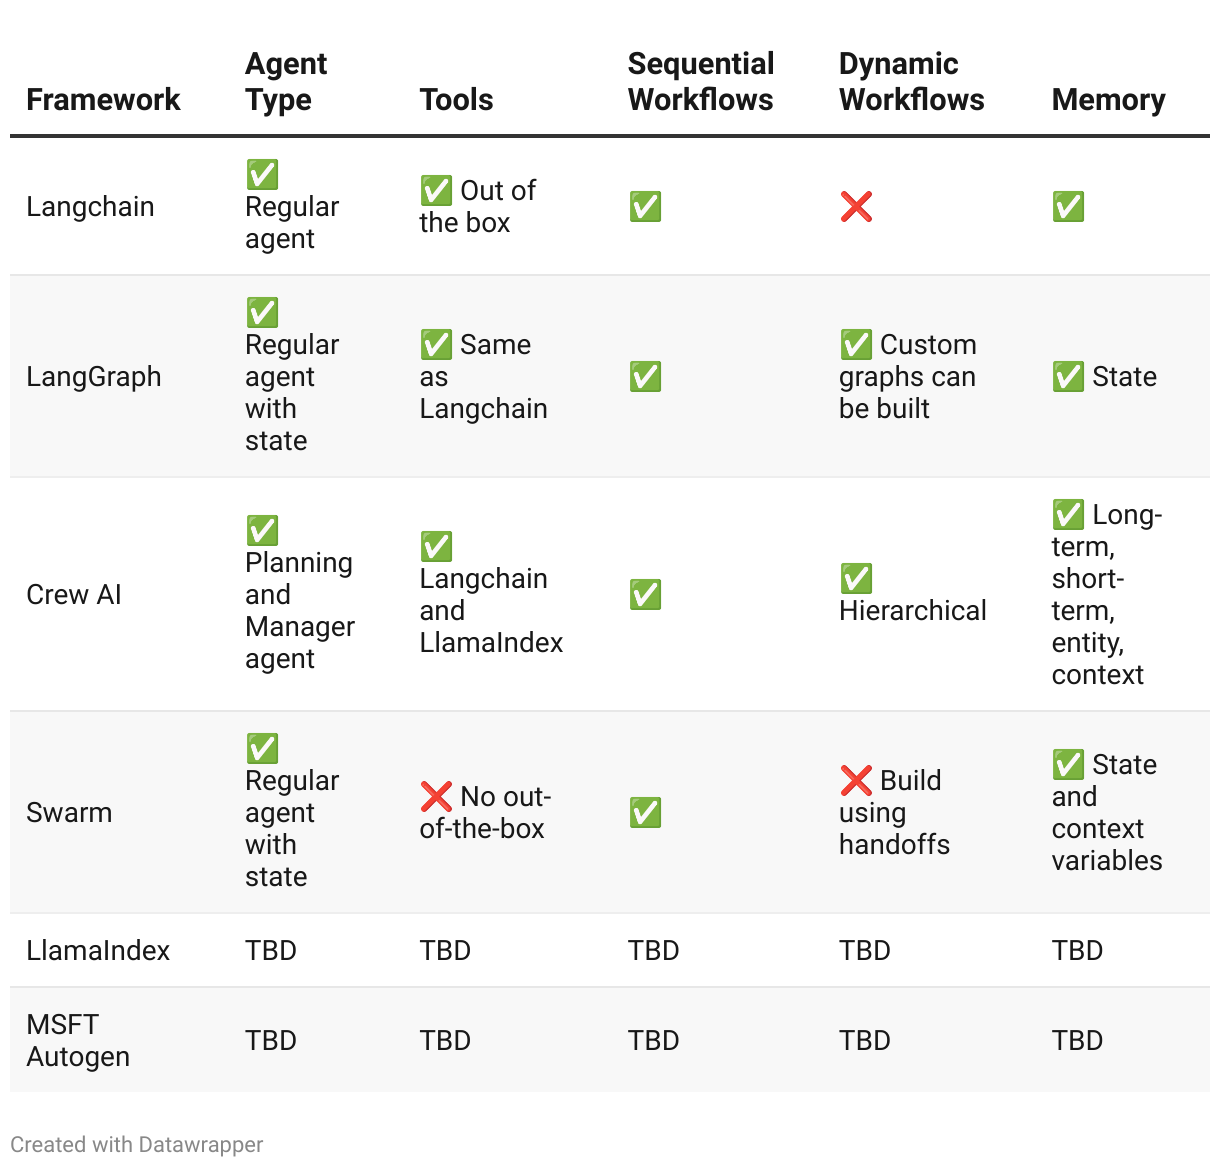
Task: Click LangGraph's Sequential Workflows checkmark
Action: point(645,377)
